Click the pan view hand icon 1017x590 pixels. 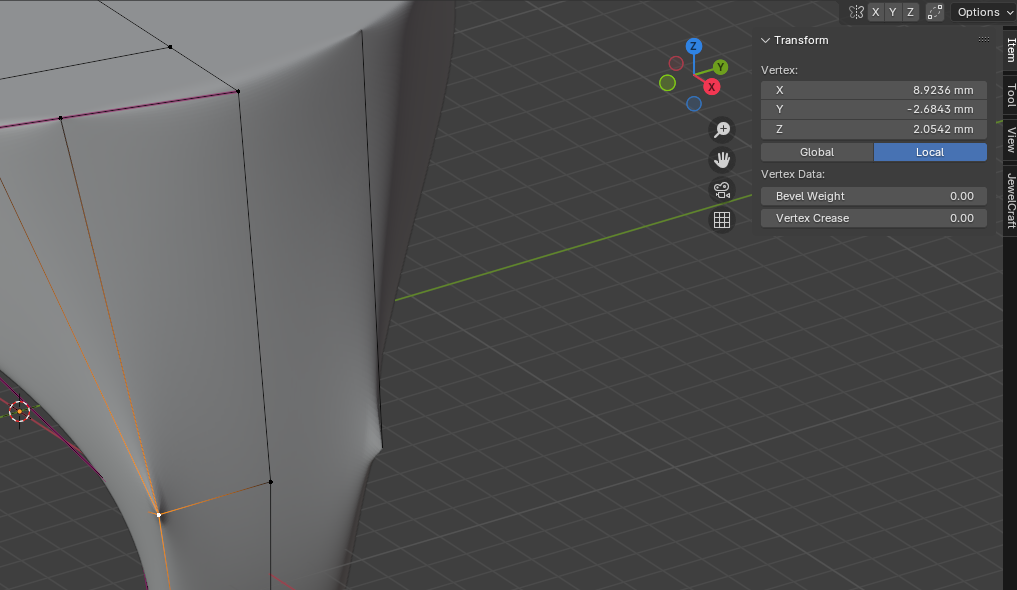721,160
